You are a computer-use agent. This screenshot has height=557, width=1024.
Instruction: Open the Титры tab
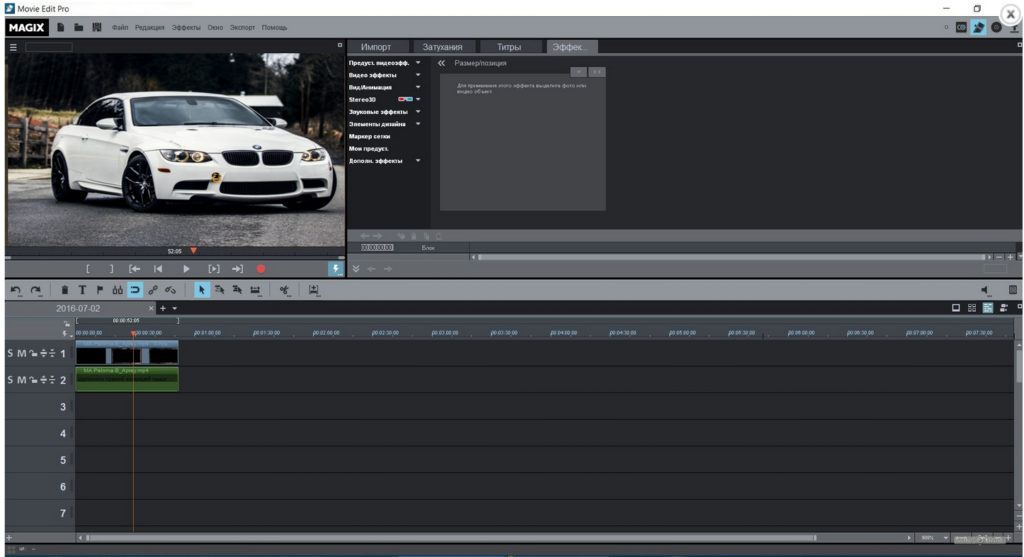[x=509, y=47]
